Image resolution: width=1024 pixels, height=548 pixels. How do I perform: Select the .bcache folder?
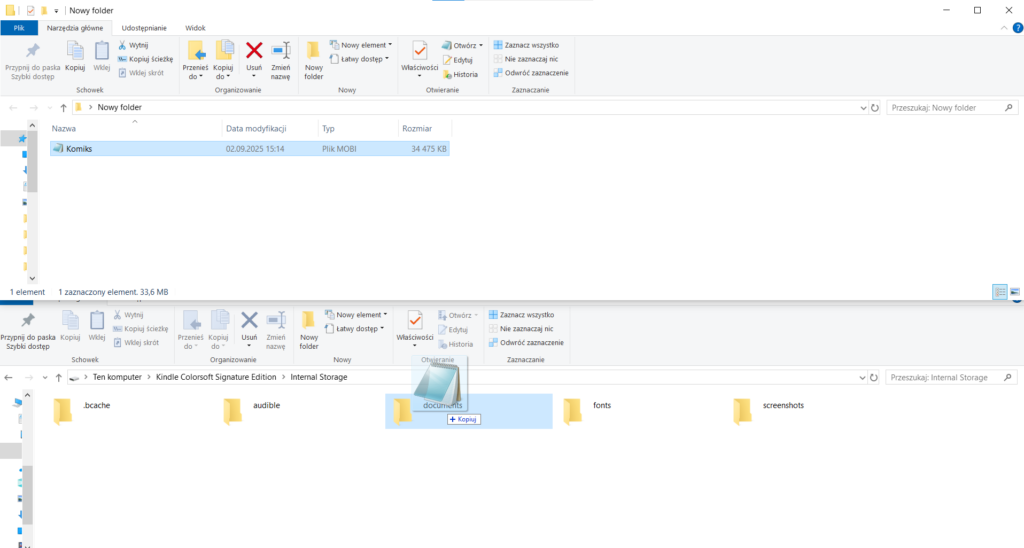pos(82,411)
